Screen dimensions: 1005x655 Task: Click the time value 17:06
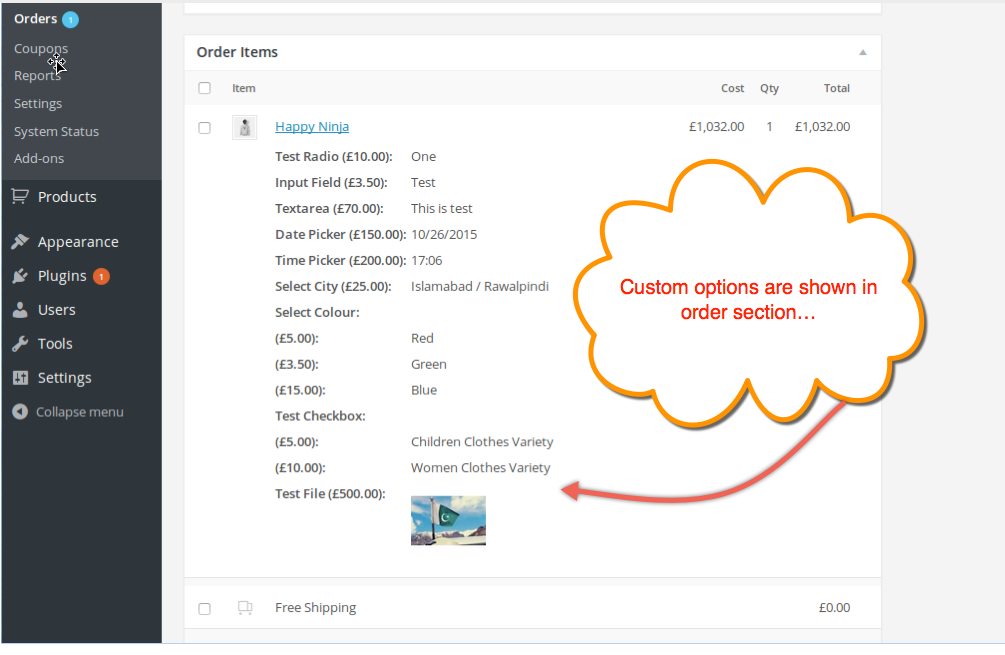click(x=427, y=260)
